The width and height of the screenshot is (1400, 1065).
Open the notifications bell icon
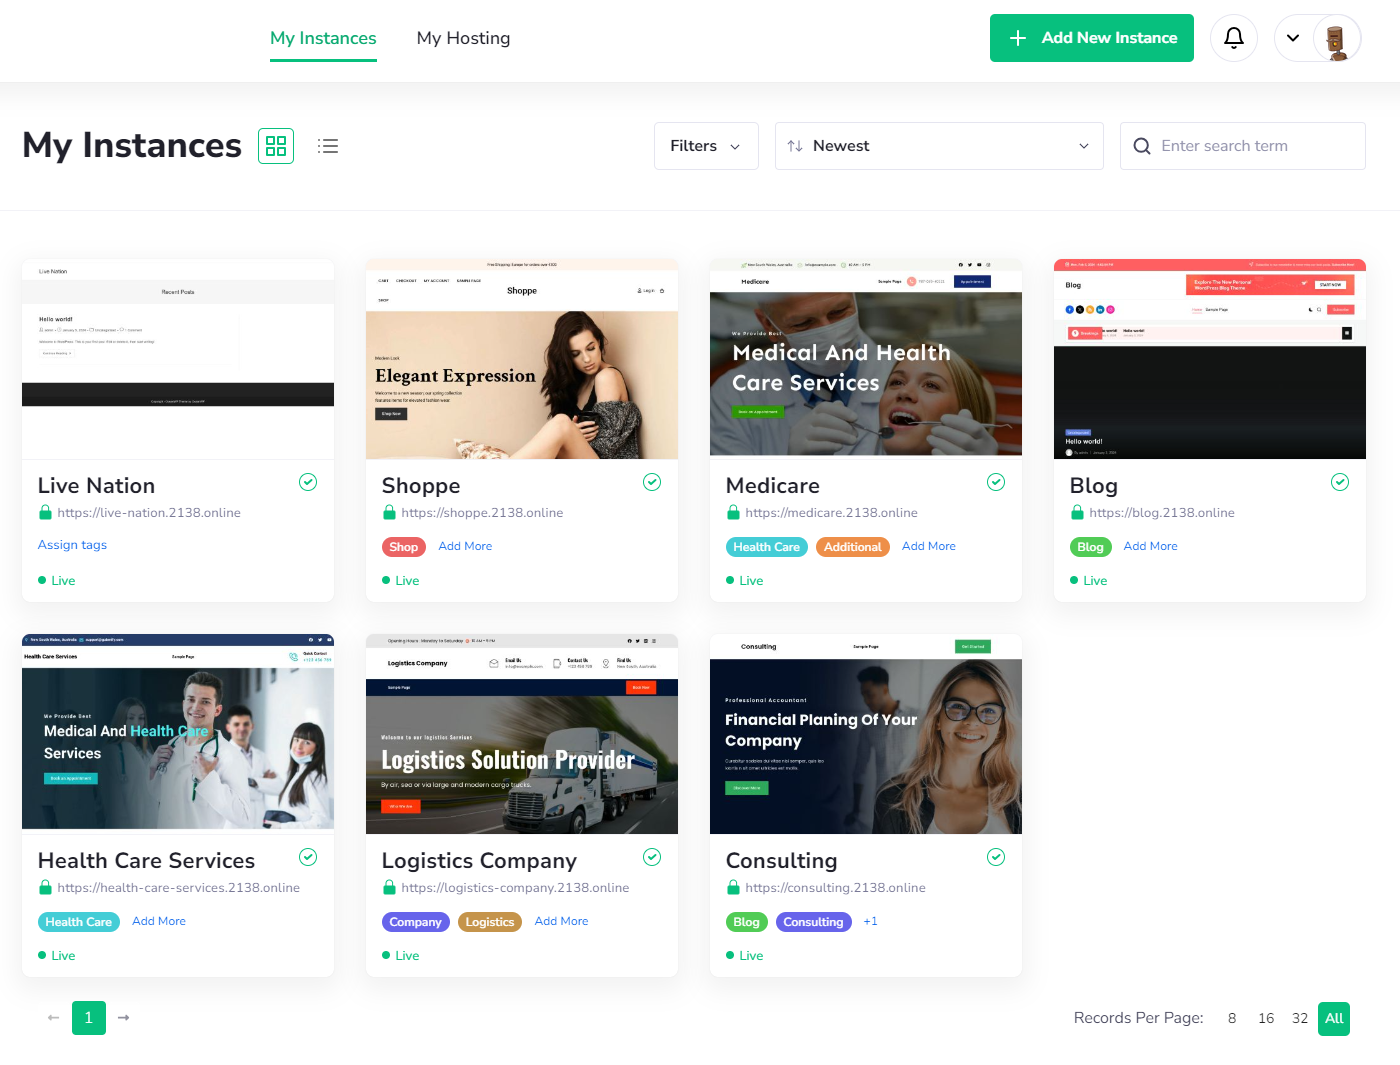pyautogui.click(x=1233, y=38)
